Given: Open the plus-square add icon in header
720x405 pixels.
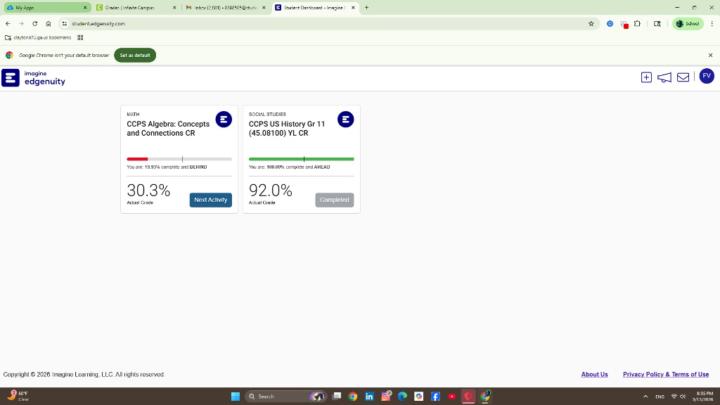Looking at the screenshot, I should 646,78.
